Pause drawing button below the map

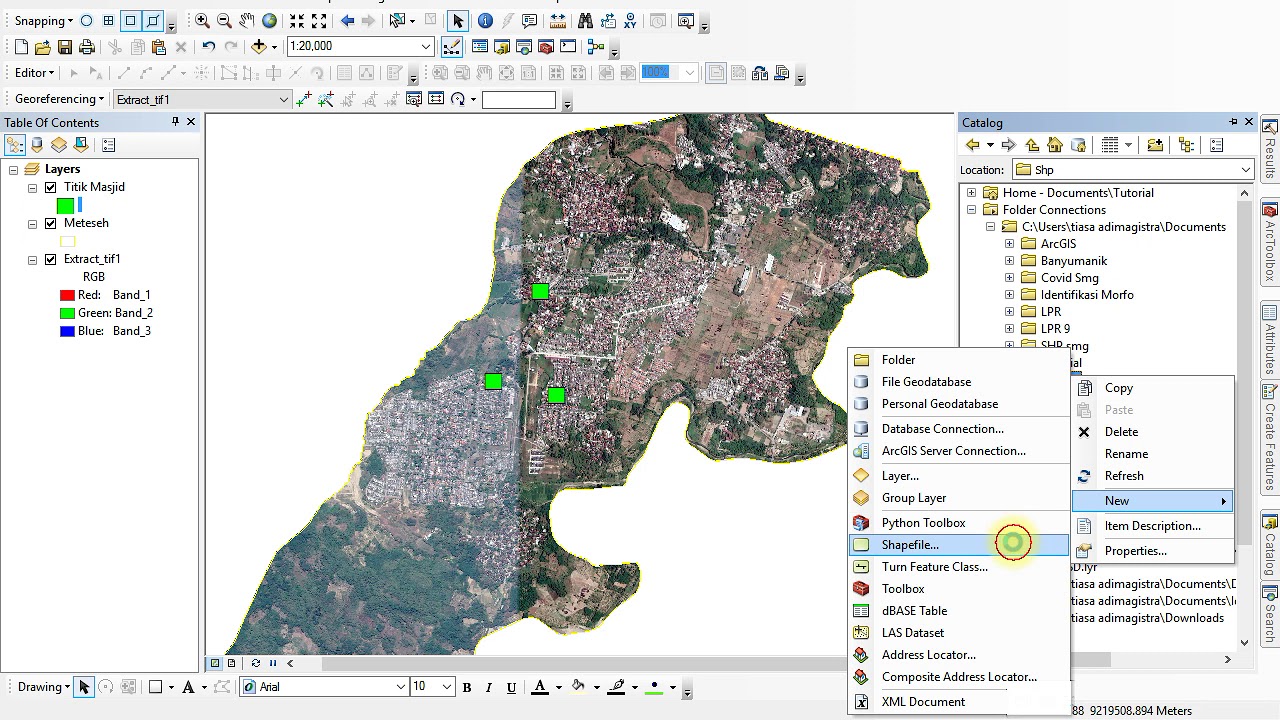273,663
